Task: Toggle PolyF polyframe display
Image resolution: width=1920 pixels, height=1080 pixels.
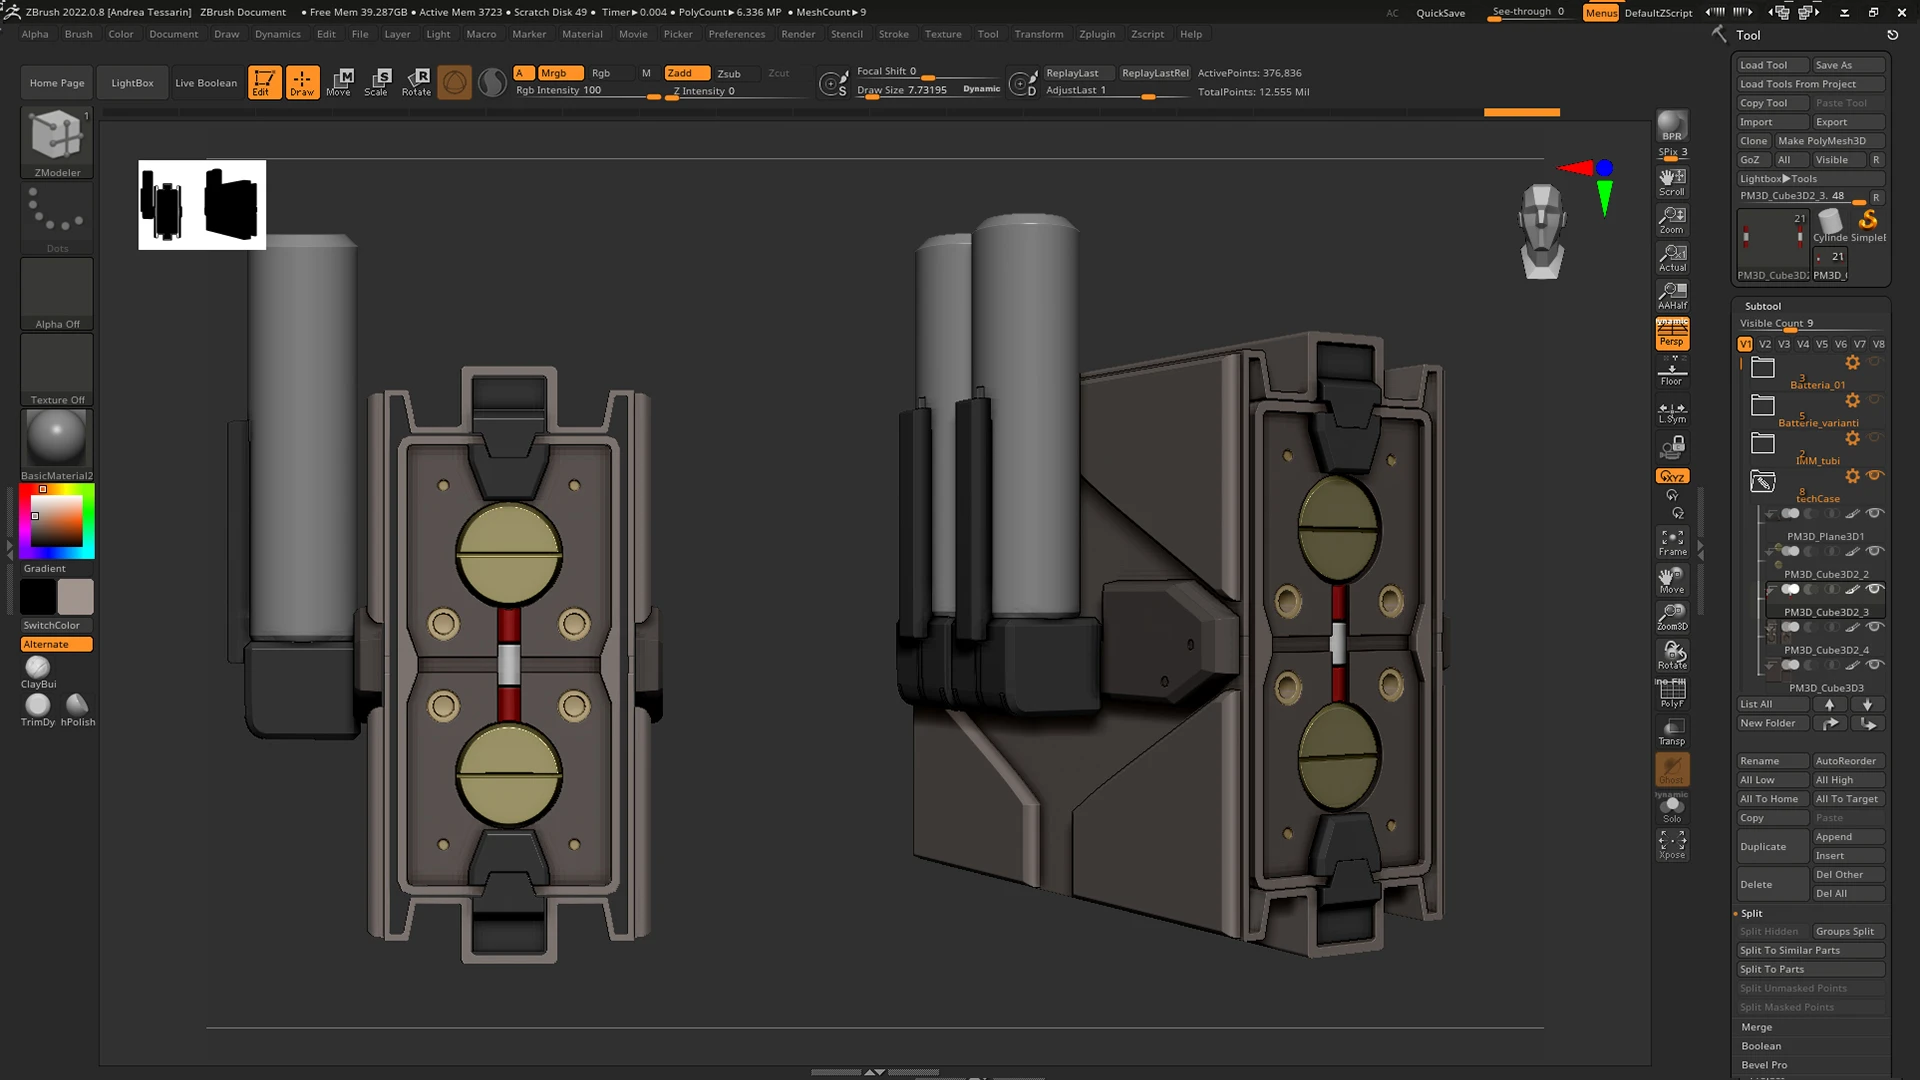Action: tap(1672, 693)
